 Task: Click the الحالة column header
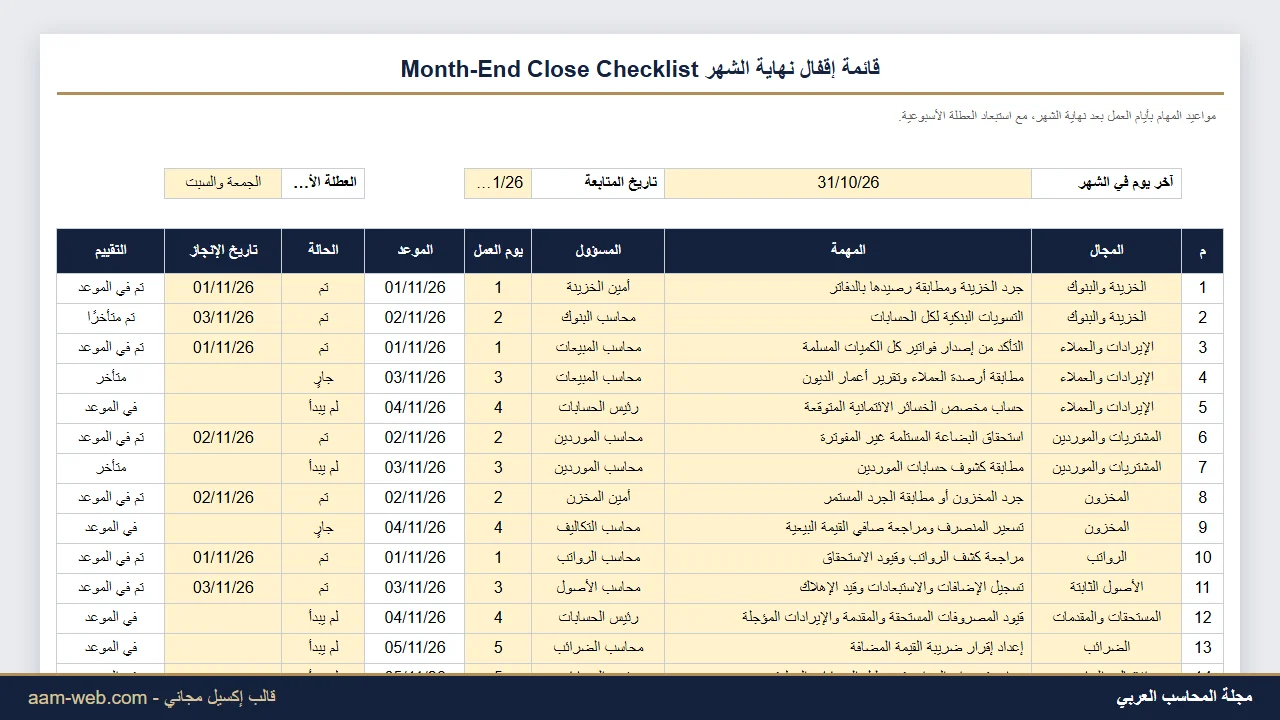pyautogui.click(x=323, y=251)
